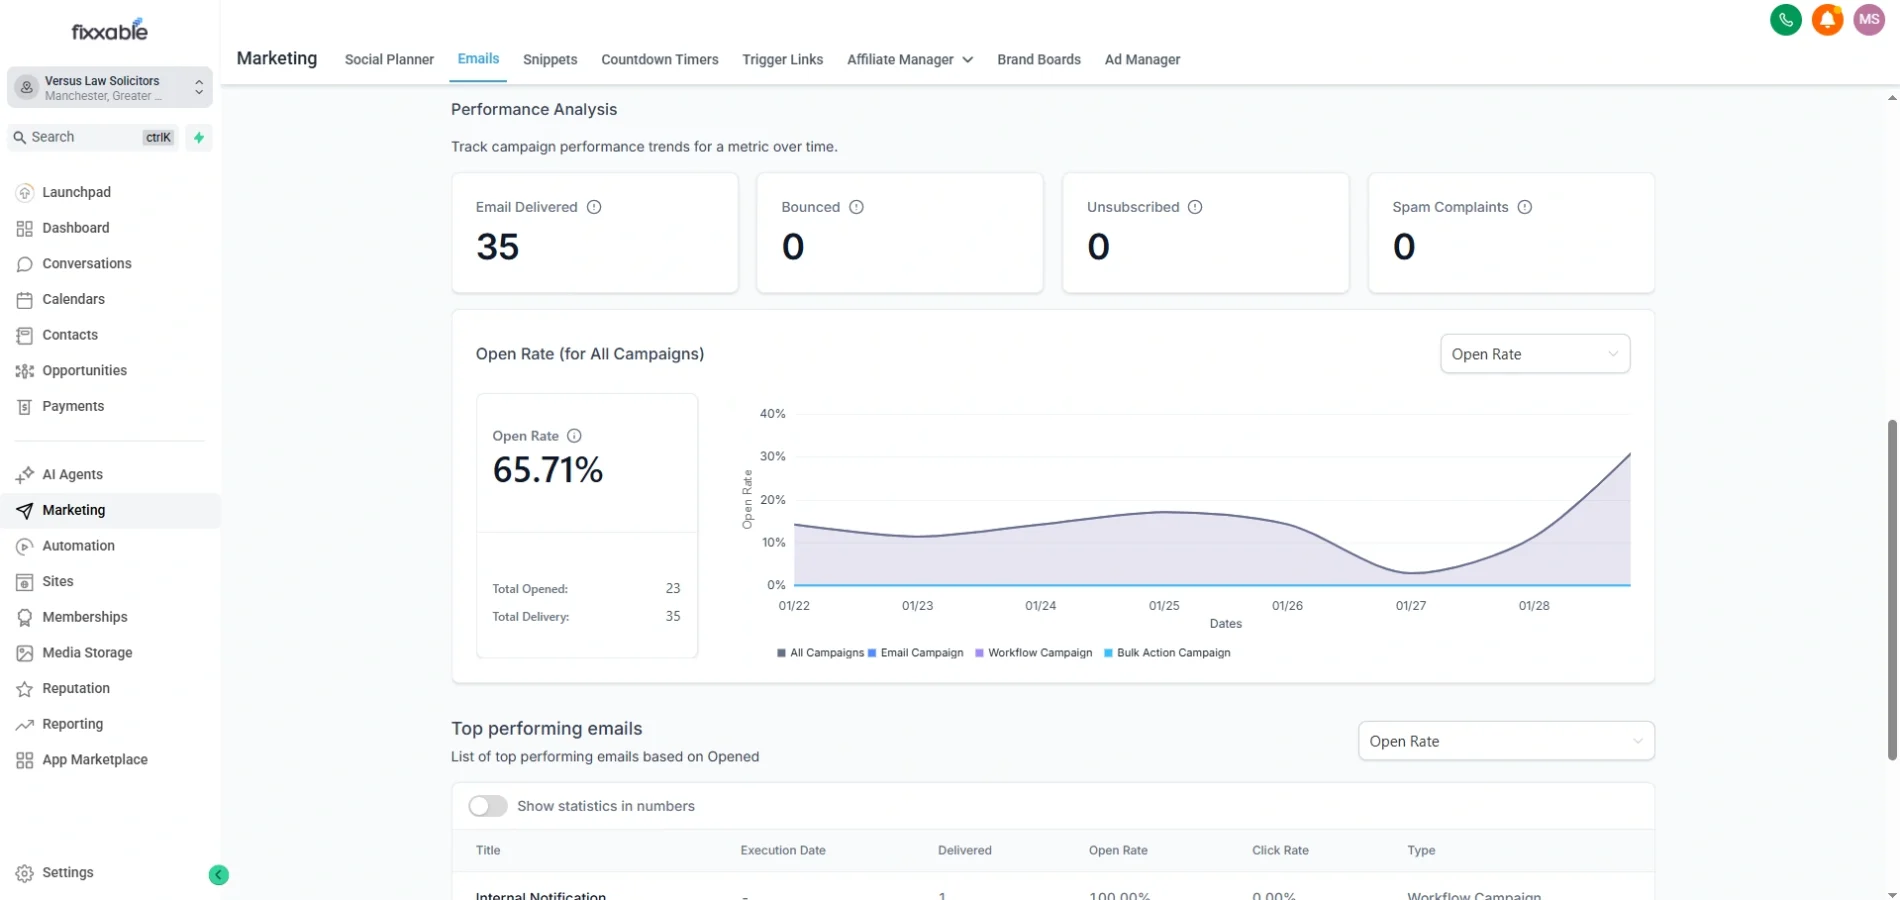
Task: Select the Conversations icon in sidebar
Action: pyautogui.click(x=24, y=263)
